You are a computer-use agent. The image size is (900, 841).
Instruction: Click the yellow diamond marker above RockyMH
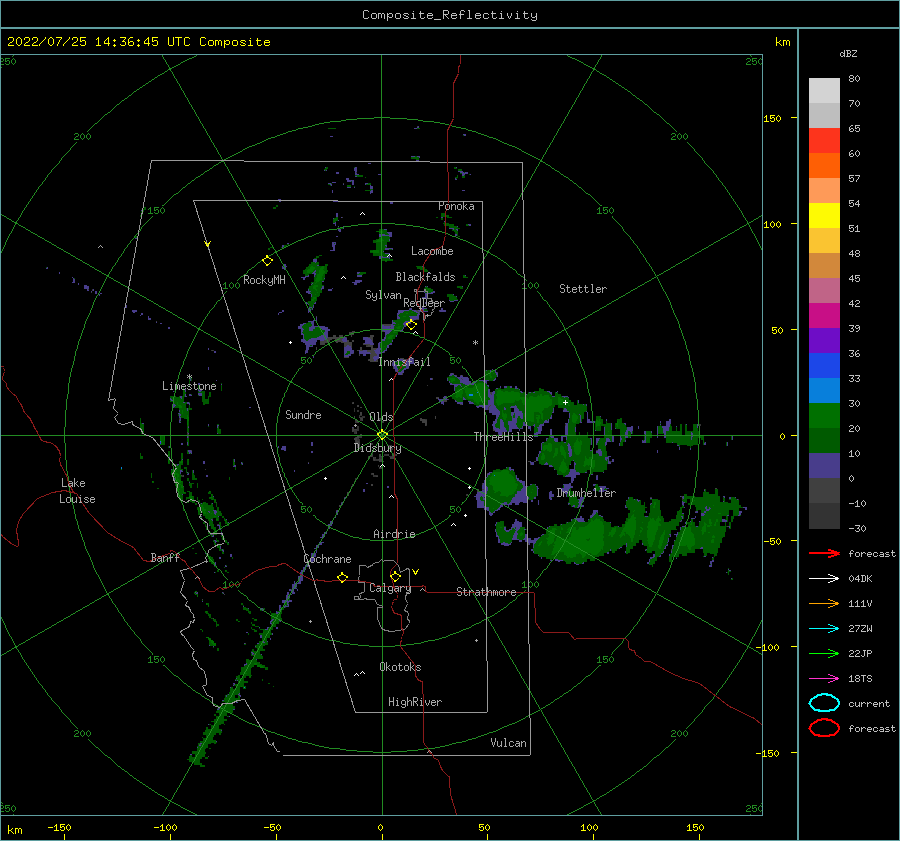point(267,261)
